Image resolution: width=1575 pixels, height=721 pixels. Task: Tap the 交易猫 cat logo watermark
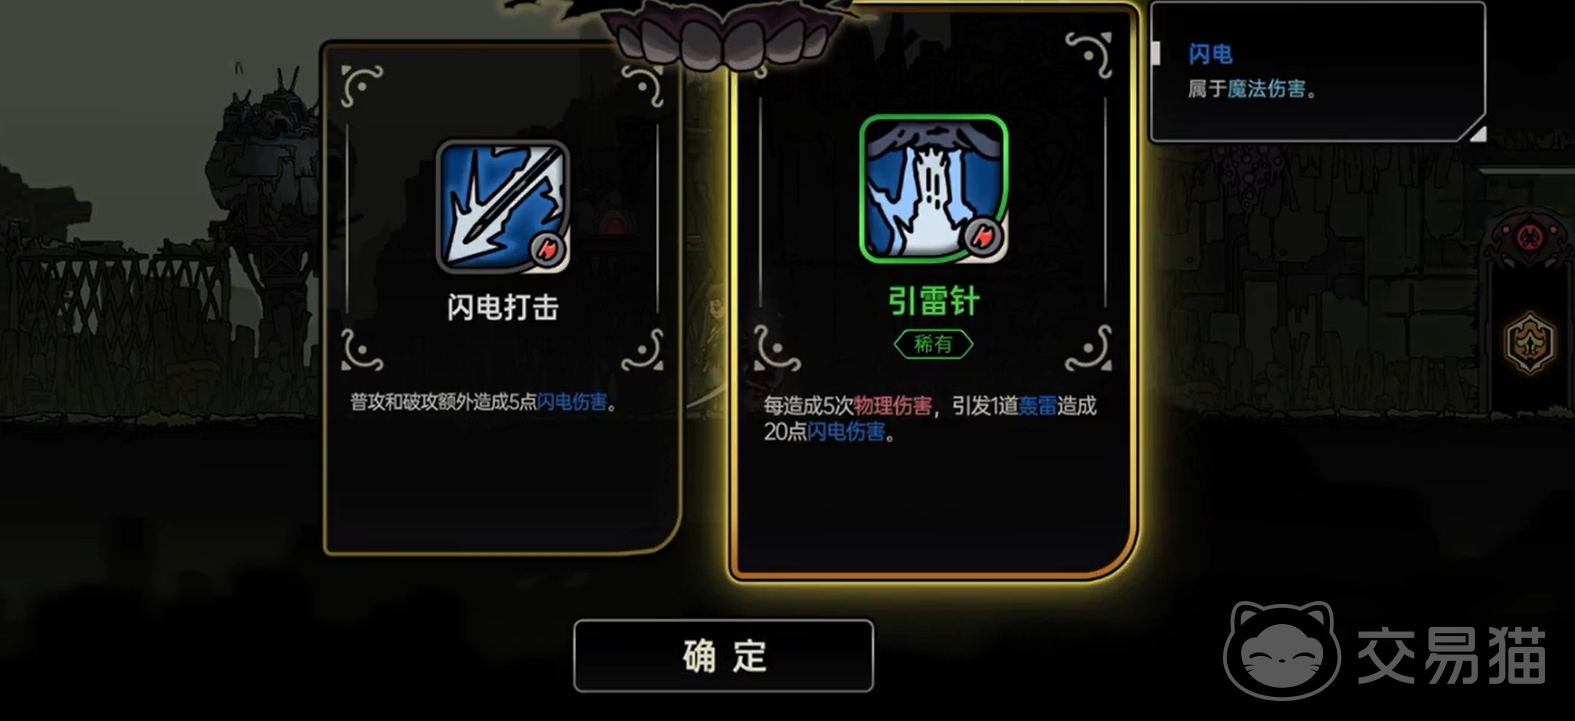pyautogui.click(x=1283, y=650)
